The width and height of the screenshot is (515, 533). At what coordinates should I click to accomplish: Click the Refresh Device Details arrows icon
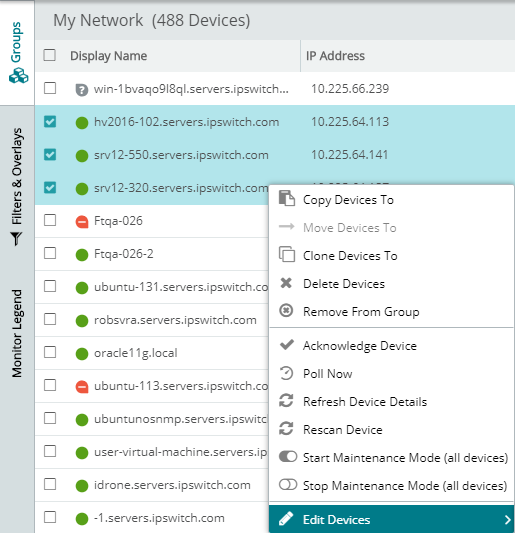coord(286,400)
